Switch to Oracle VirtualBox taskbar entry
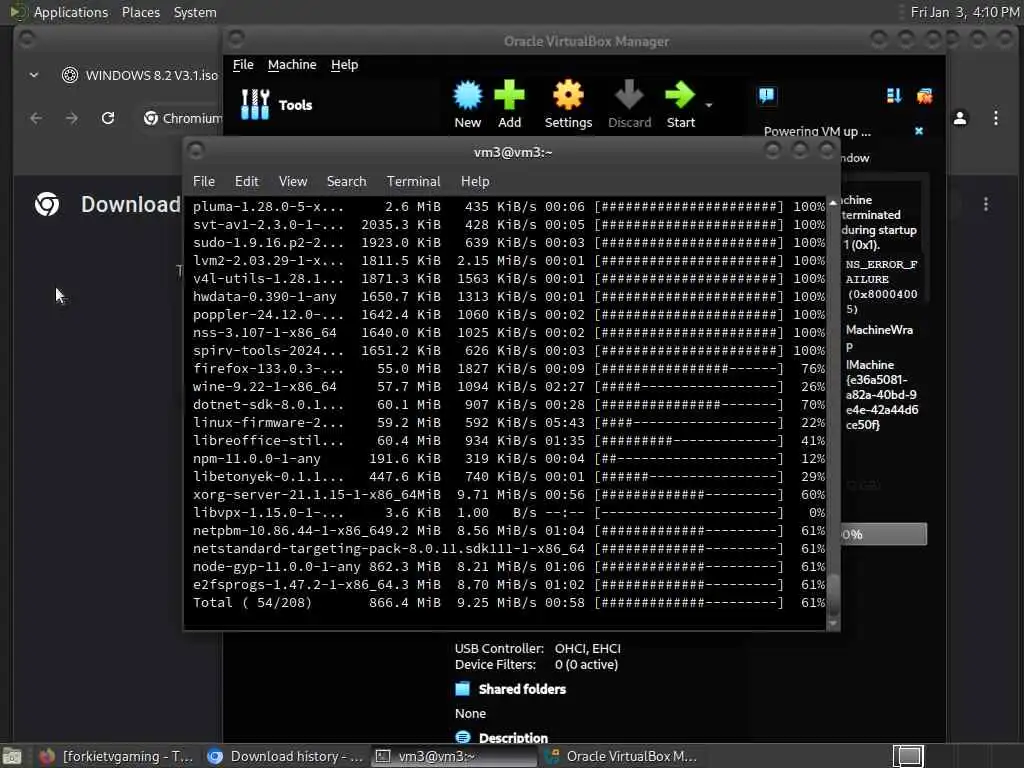The height and width of the screenshot is (768, 1024). (622, 756)
